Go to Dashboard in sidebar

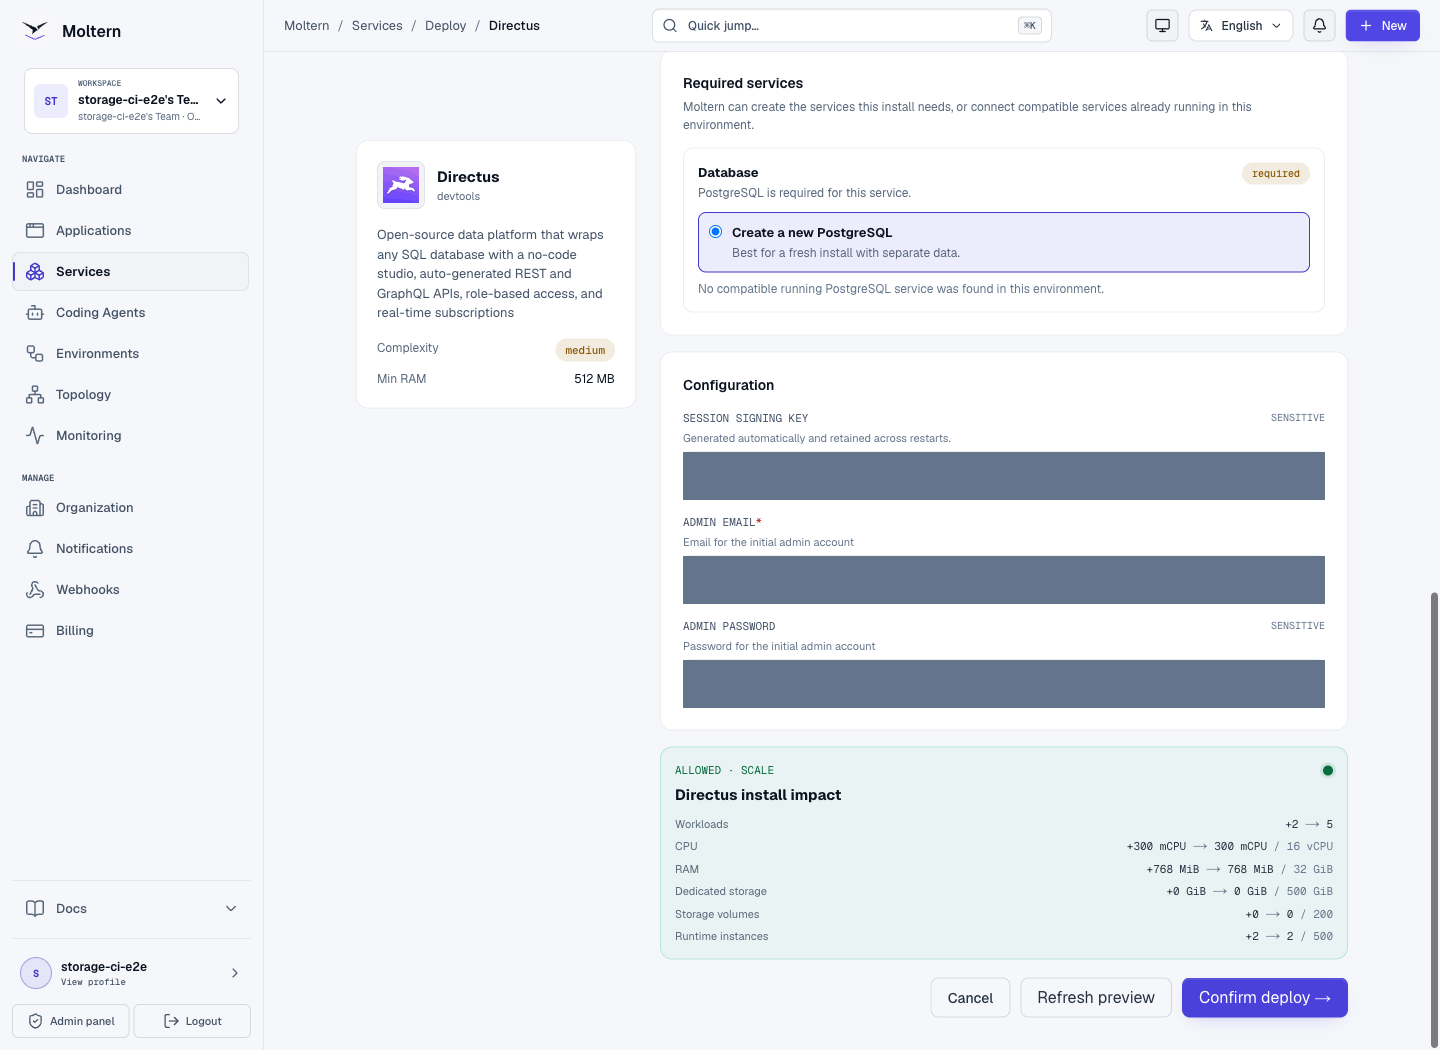click(131, 190)
